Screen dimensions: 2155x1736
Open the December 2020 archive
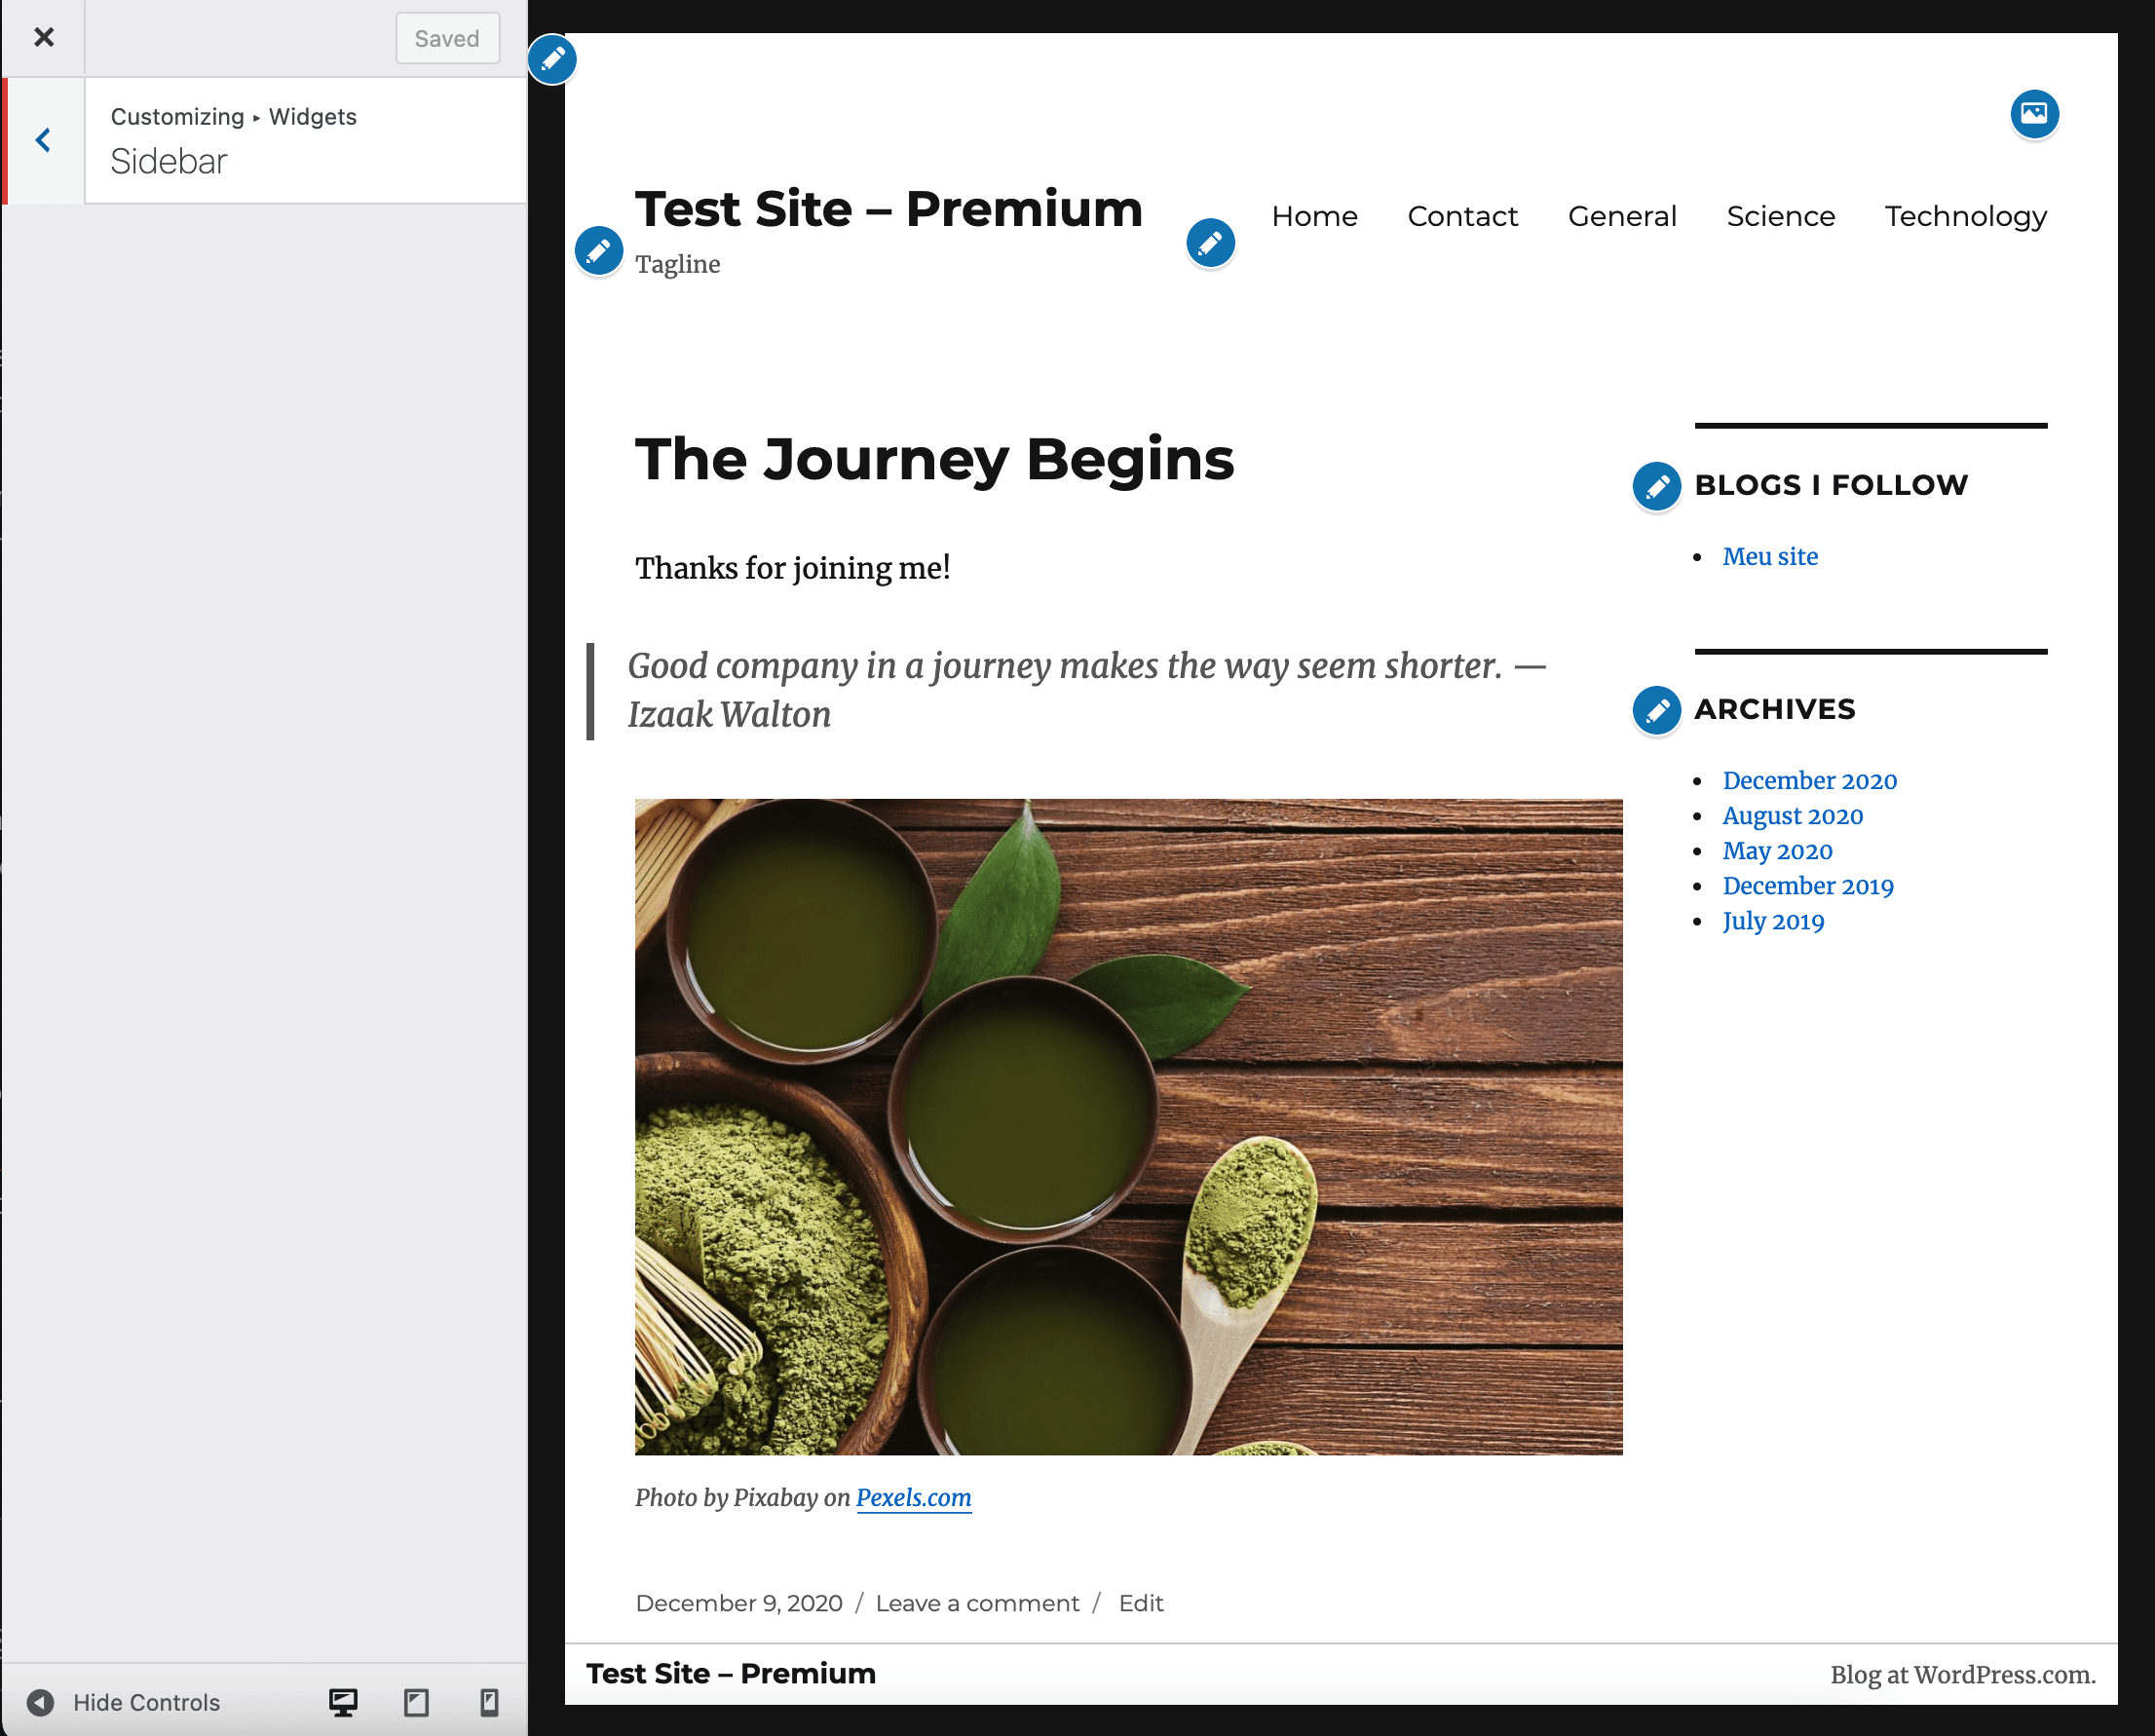point(1809,780)
